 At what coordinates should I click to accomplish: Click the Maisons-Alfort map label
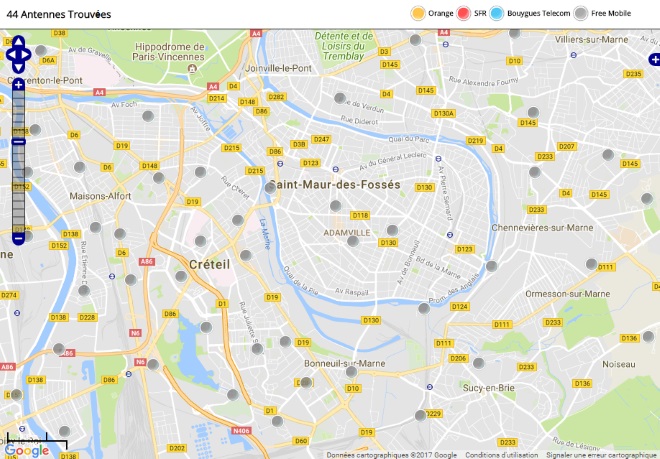pos(100,196)
